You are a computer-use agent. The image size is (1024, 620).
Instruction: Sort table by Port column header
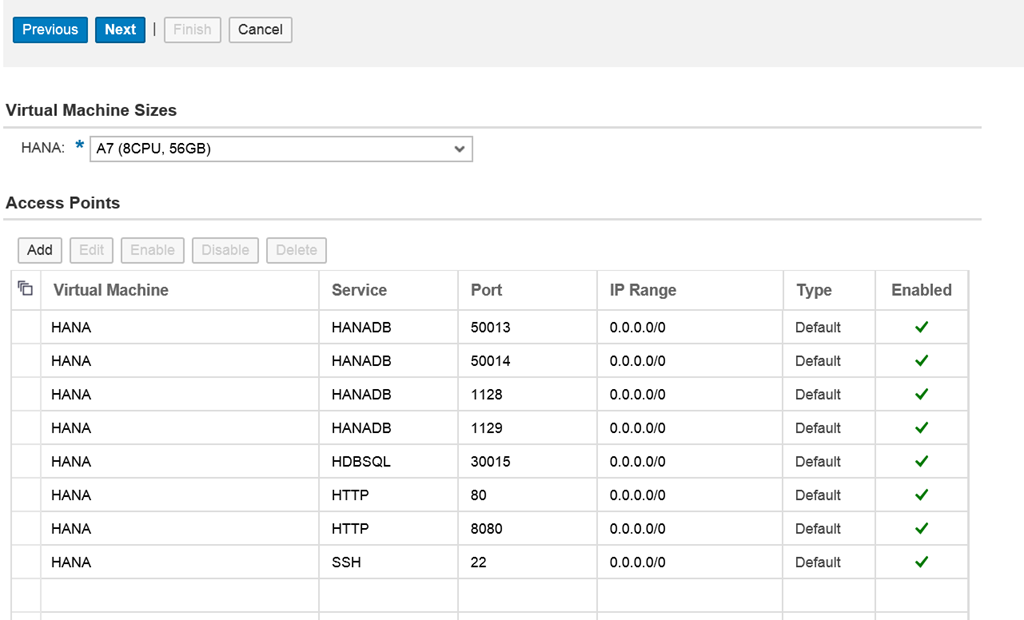pyautogui.click(x=487, y=290)
